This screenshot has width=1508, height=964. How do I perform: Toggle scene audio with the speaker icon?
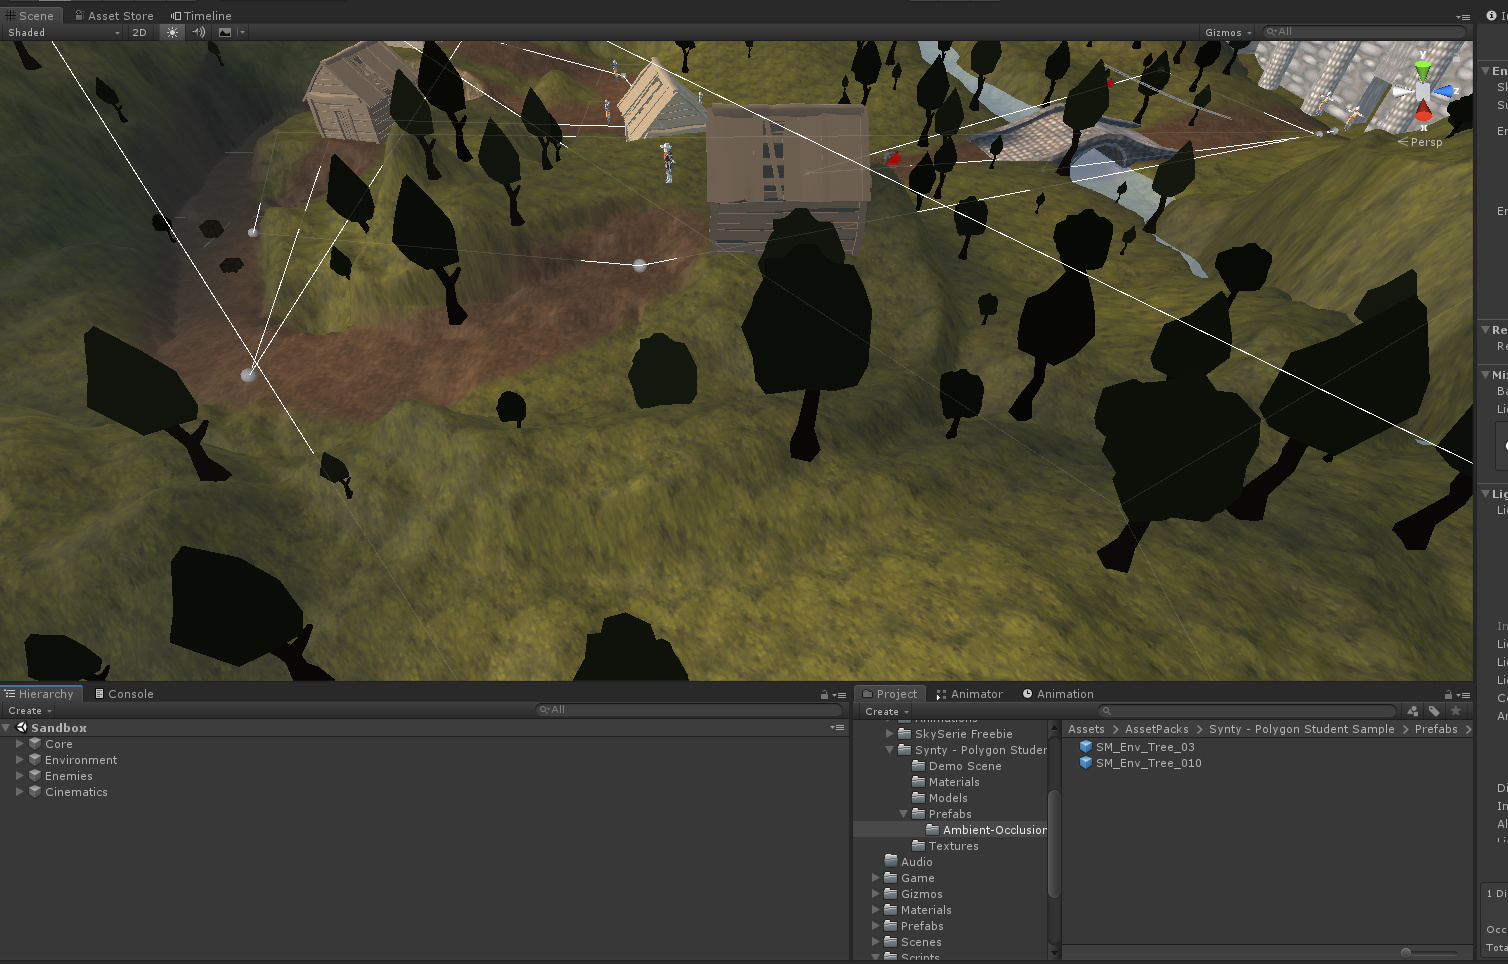click(x=198, y=32)
